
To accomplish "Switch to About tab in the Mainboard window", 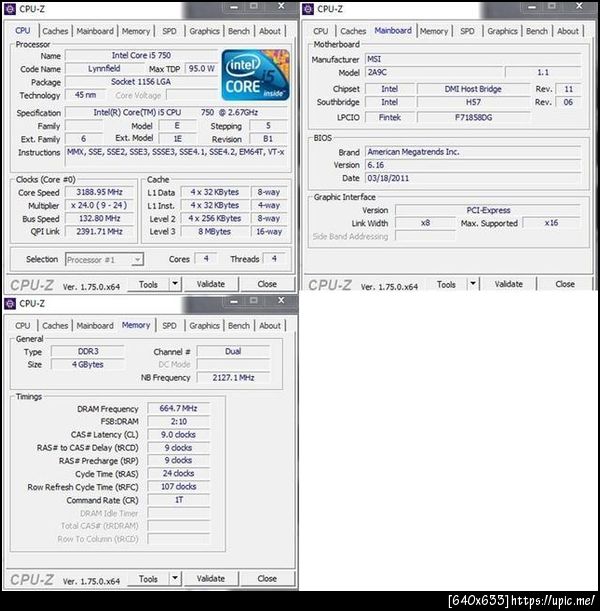I will pos(568,31).
